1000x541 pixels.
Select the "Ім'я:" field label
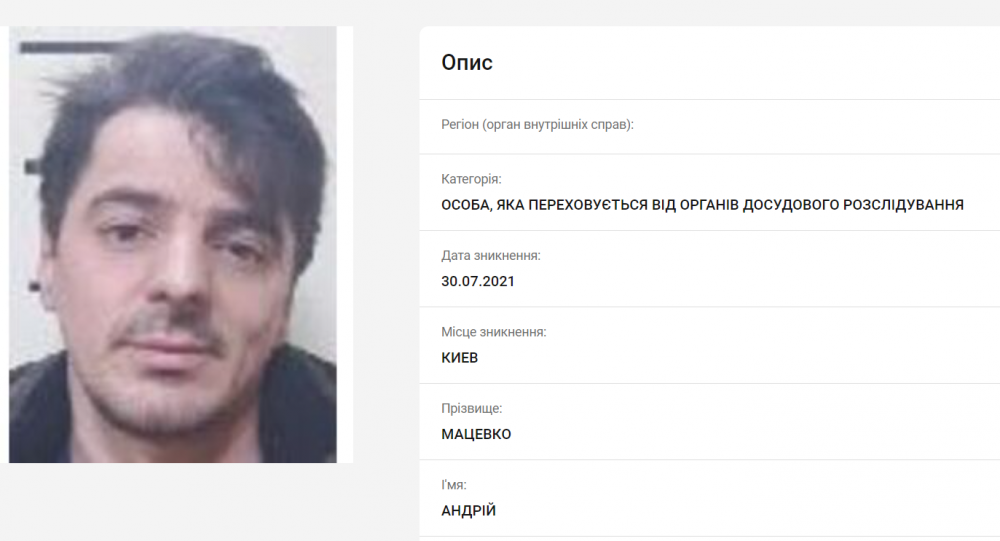tap(453, 485)
